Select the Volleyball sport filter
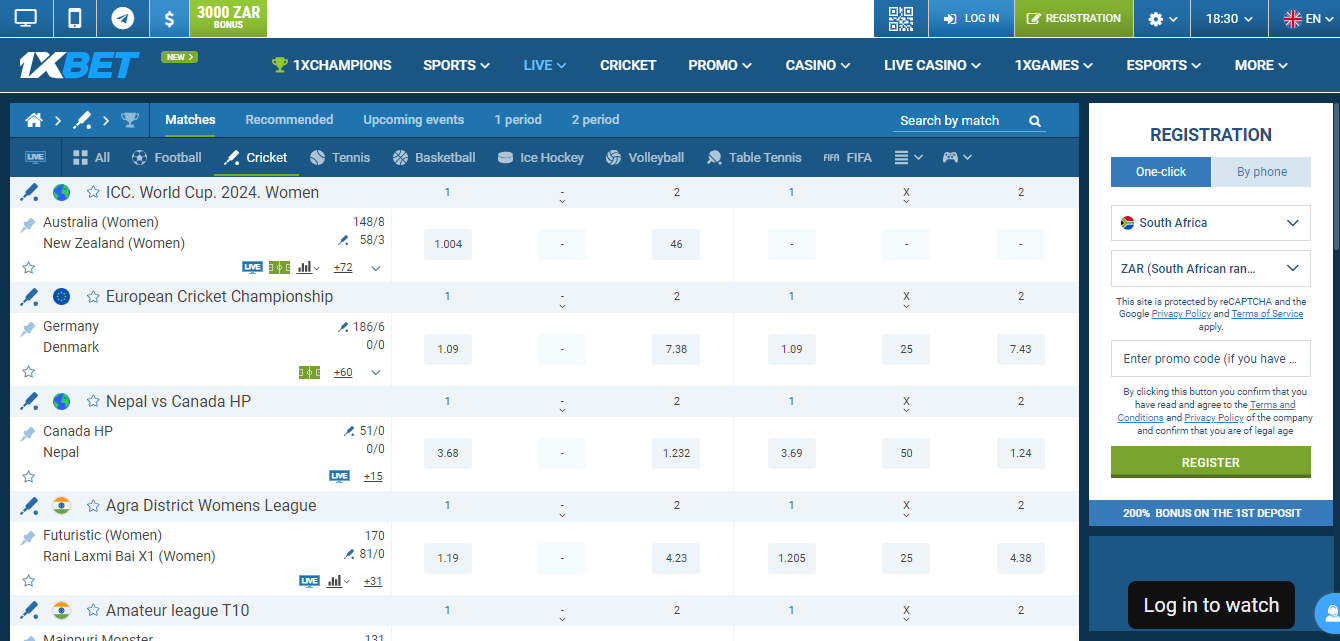The width and height of the screenshot is (1340, 641). click(645, 157)
